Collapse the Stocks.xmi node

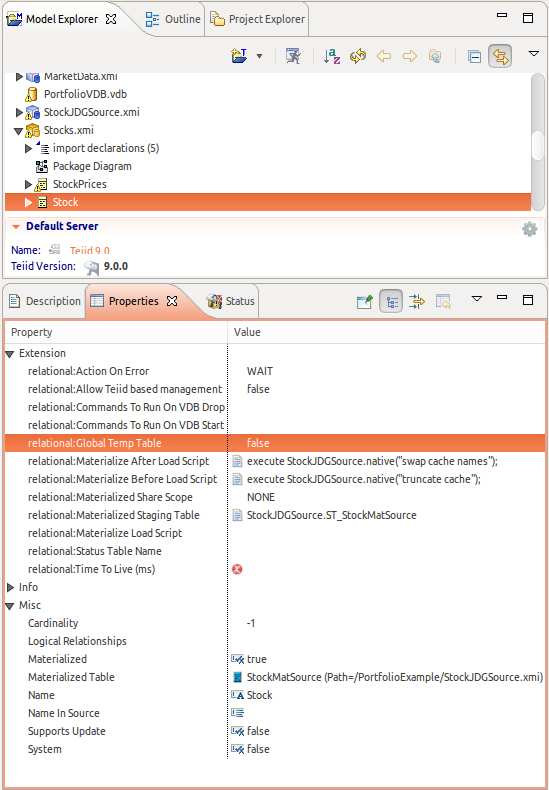coord(19,131)
